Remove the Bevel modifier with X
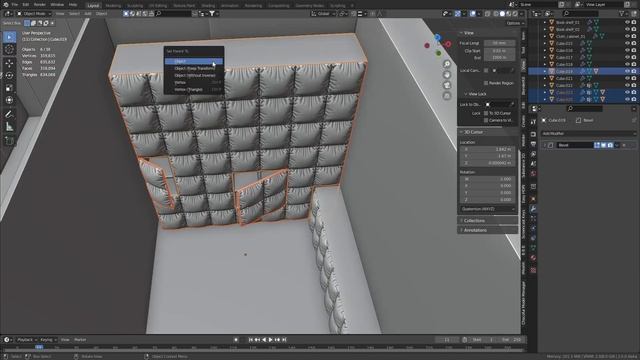The width and height of the screenshot is (640, 360). (x=624, y=145)
